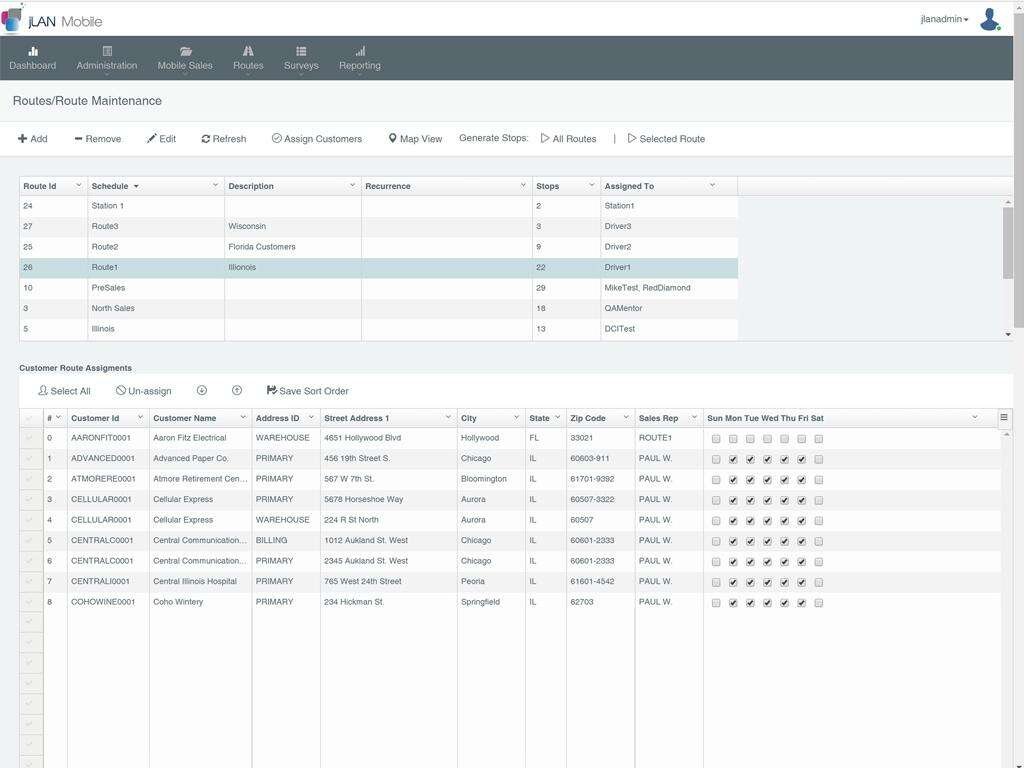Open Assigned To column filter dropdown

point(712,185)
